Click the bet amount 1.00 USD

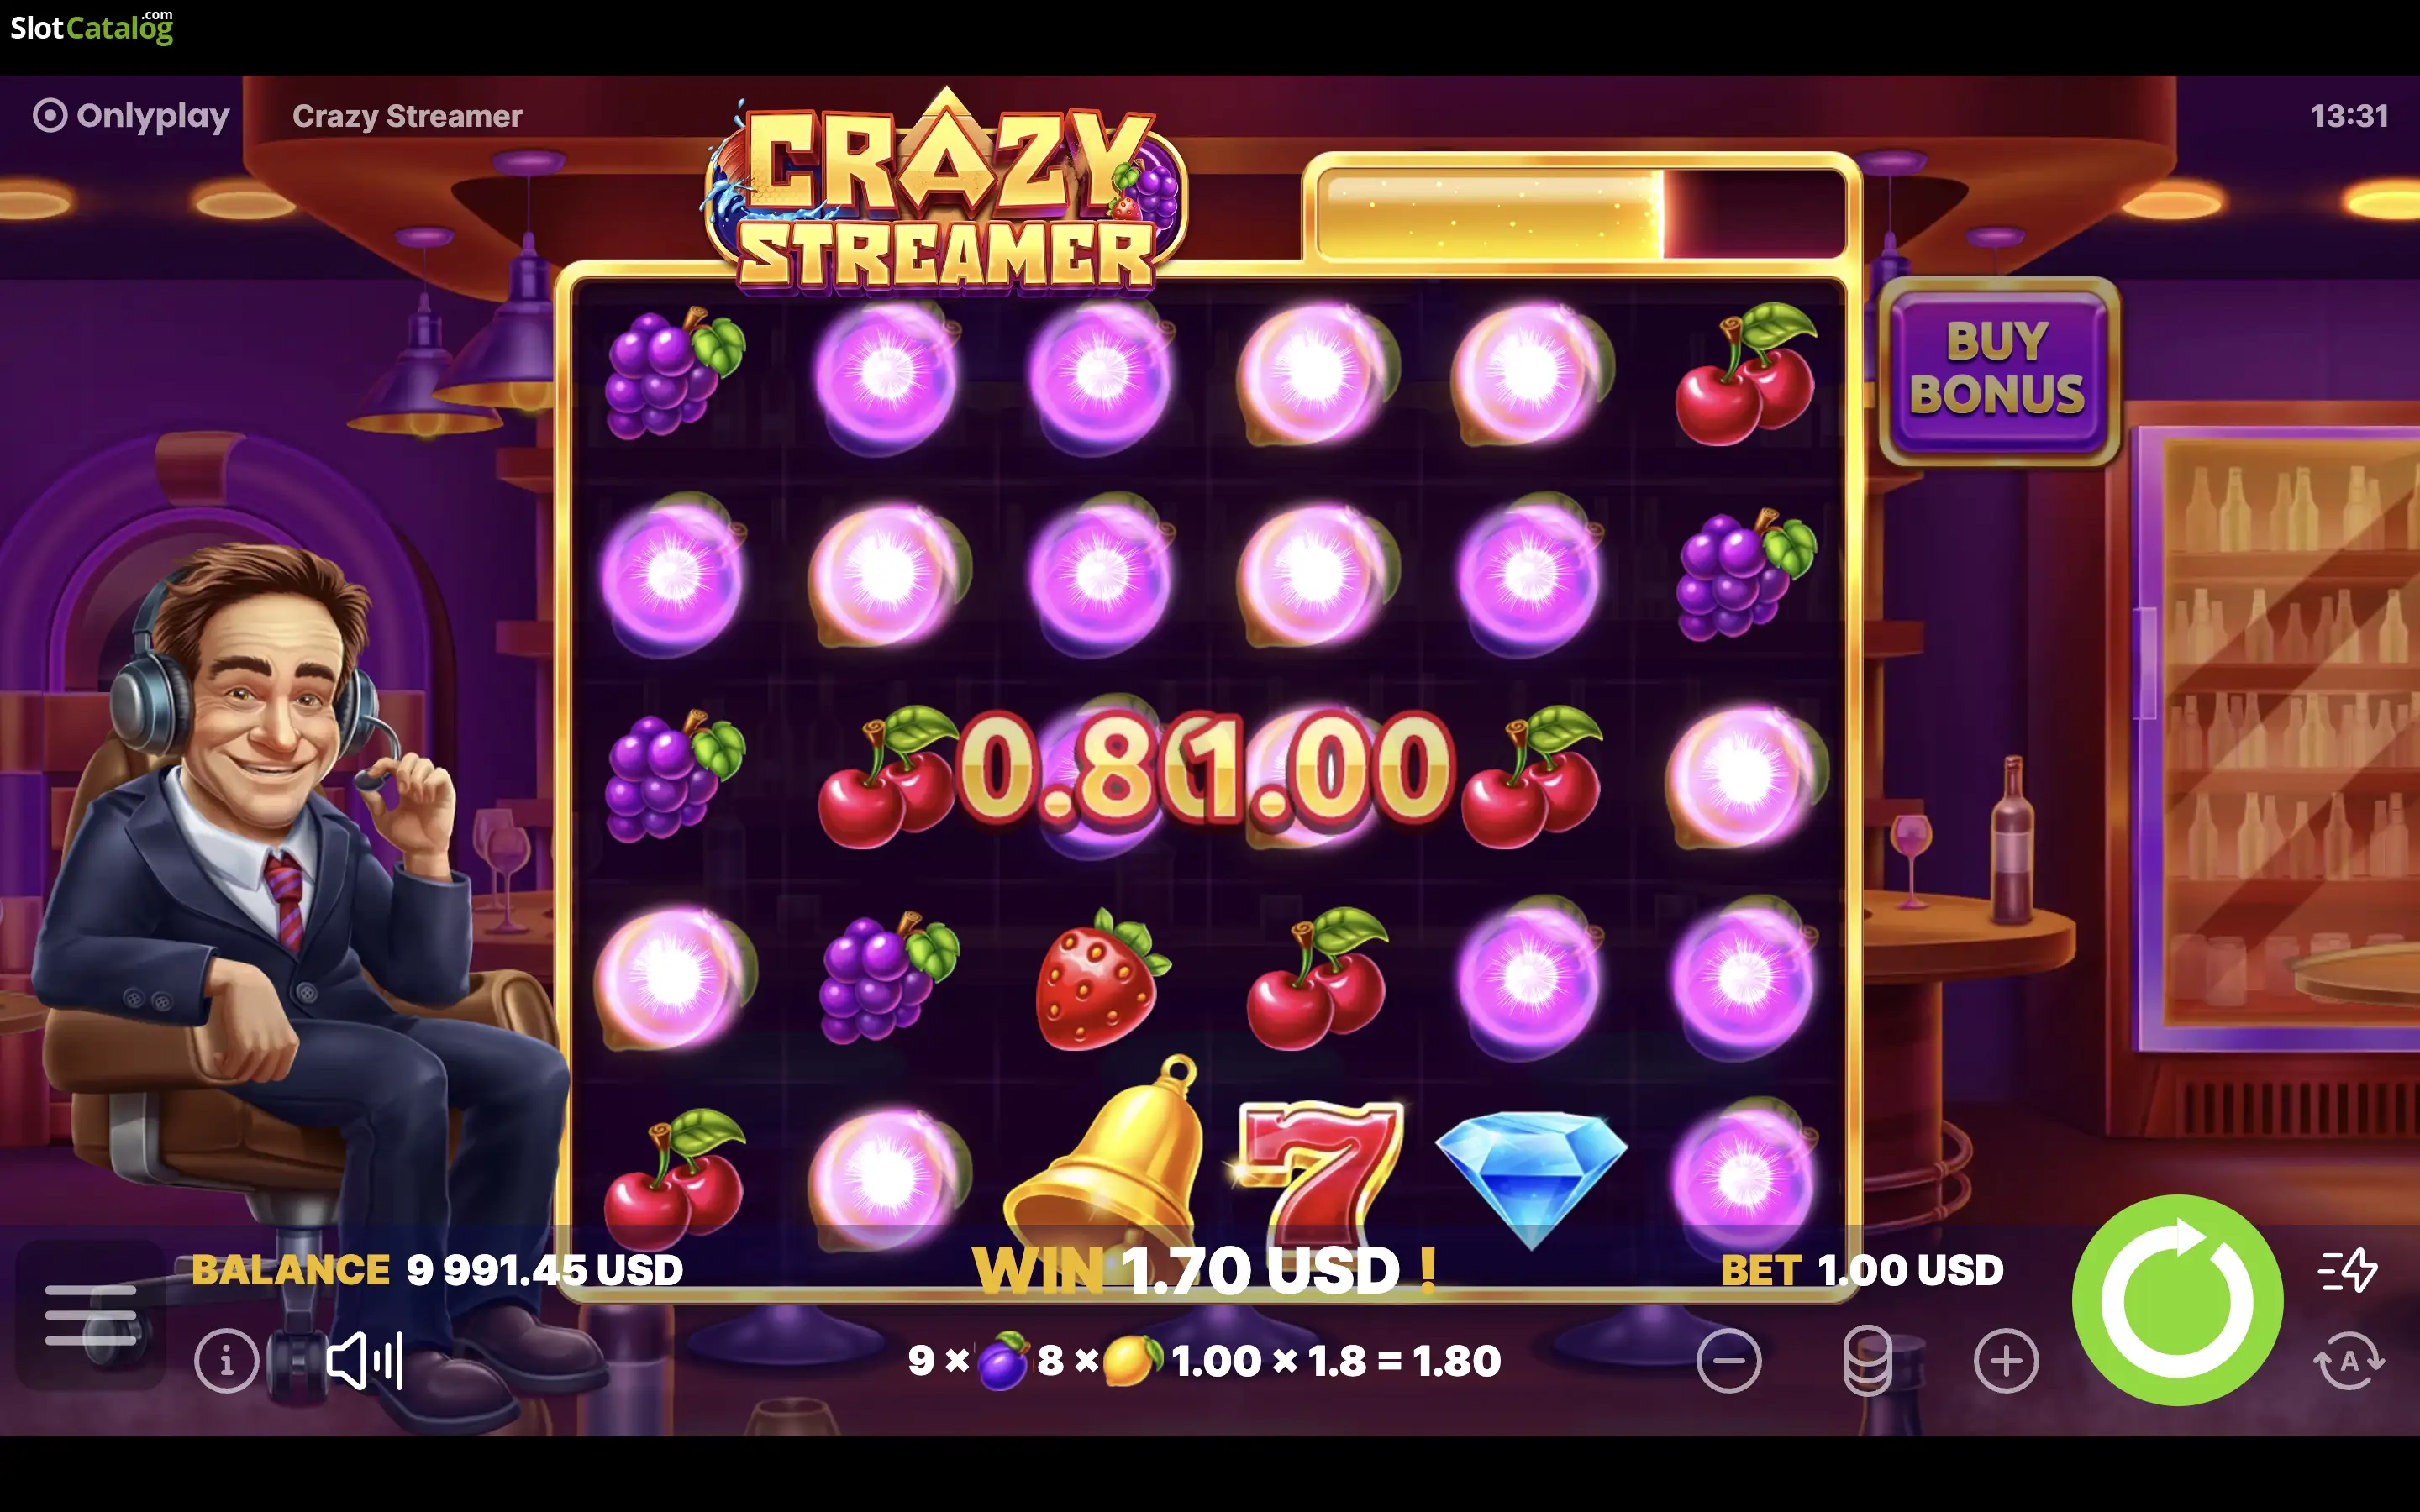1910,1270
